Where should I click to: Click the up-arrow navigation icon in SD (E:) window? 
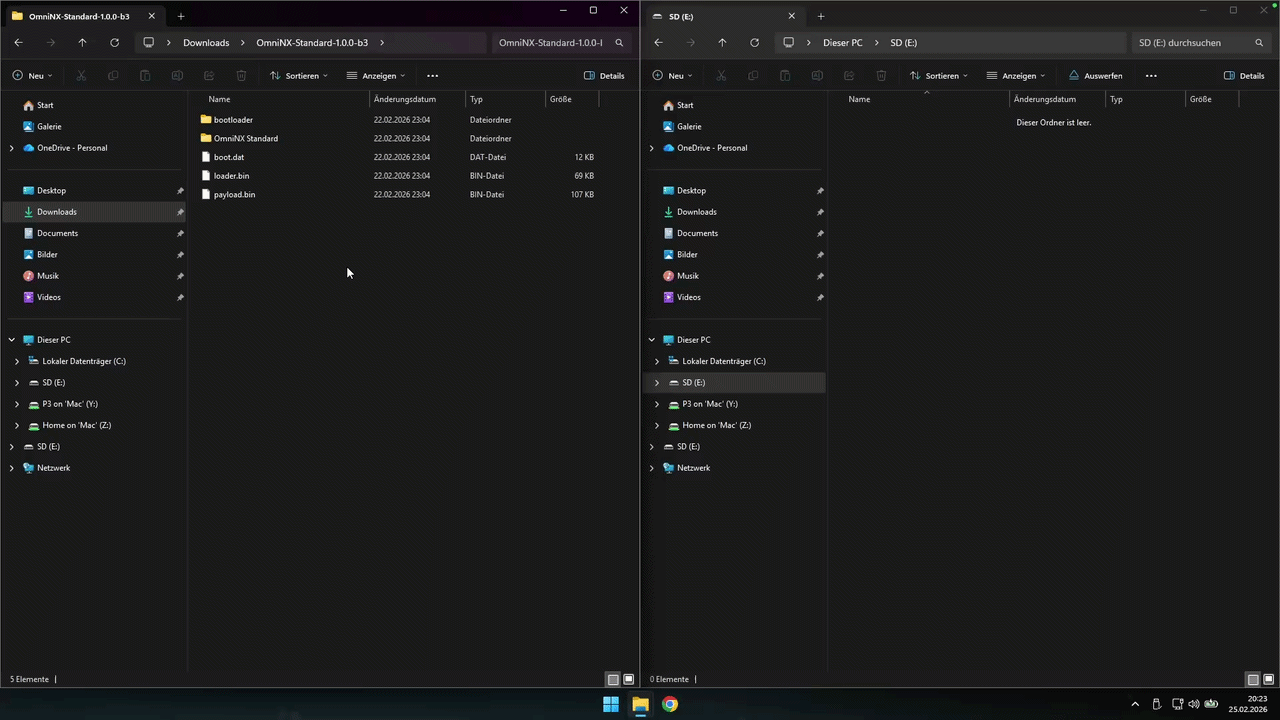pos(722,43)
